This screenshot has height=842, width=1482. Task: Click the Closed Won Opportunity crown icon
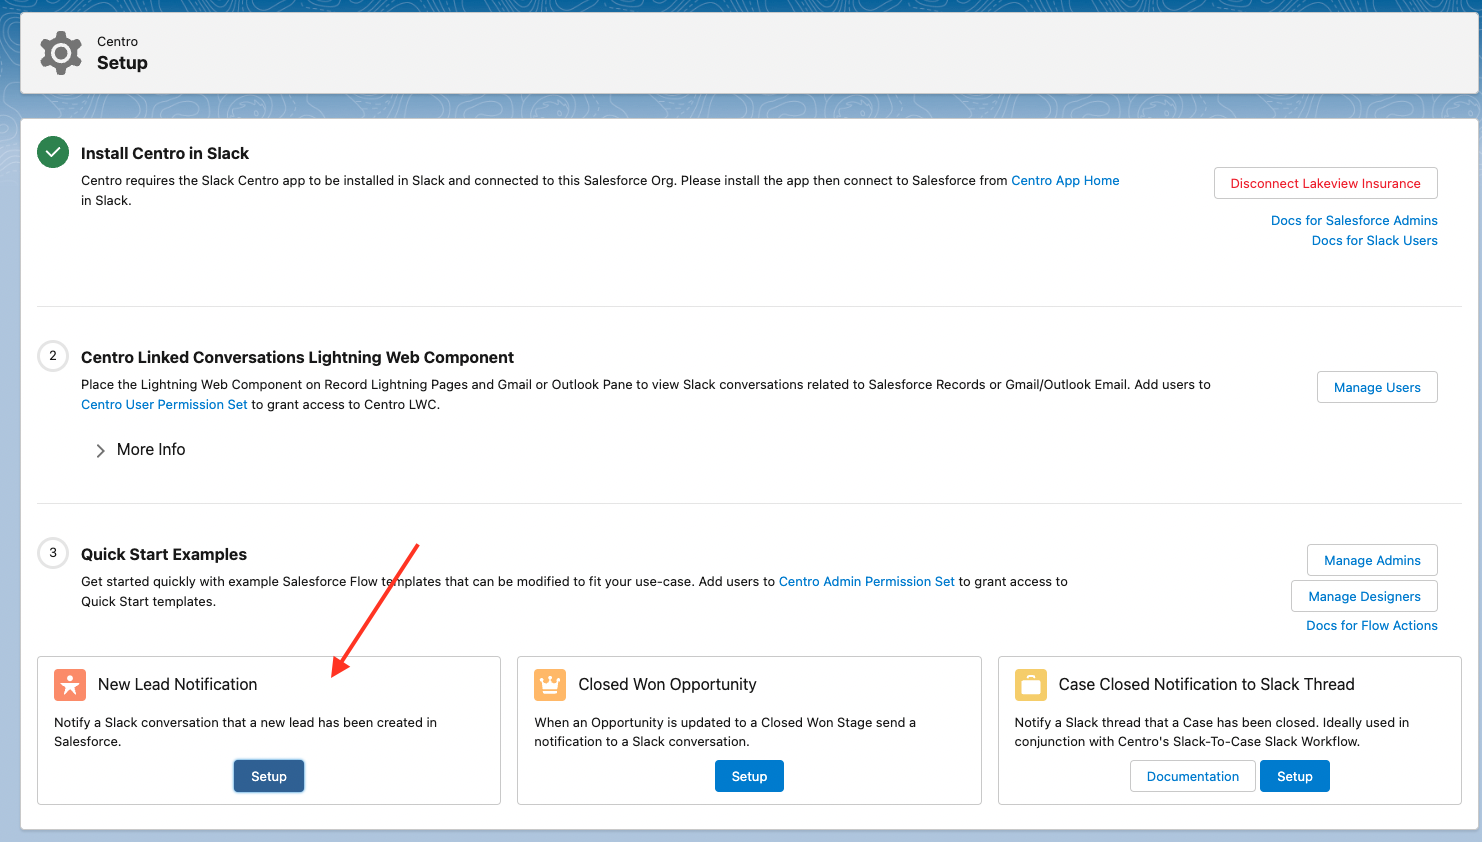pos(550,685)
